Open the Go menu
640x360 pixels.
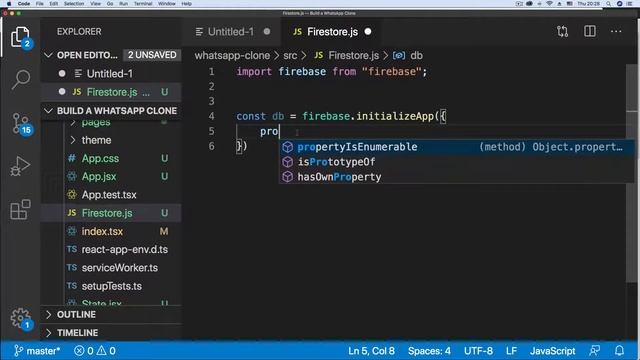click(110, 4)
